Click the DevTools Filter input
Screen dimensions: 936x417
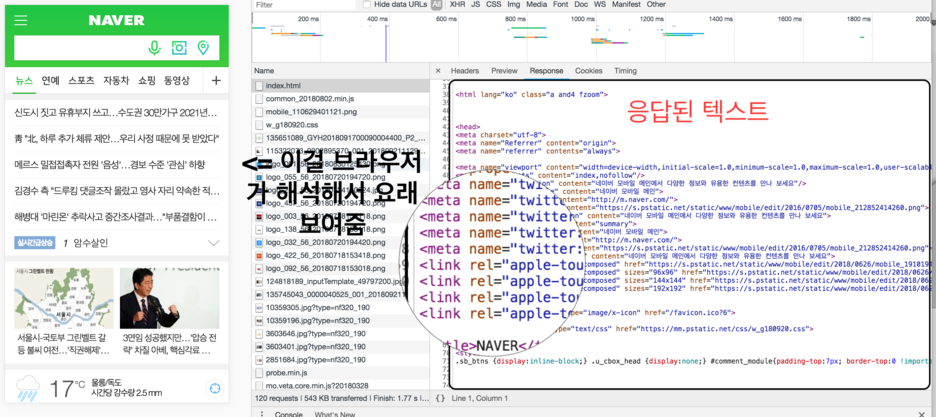click(304, 4)
